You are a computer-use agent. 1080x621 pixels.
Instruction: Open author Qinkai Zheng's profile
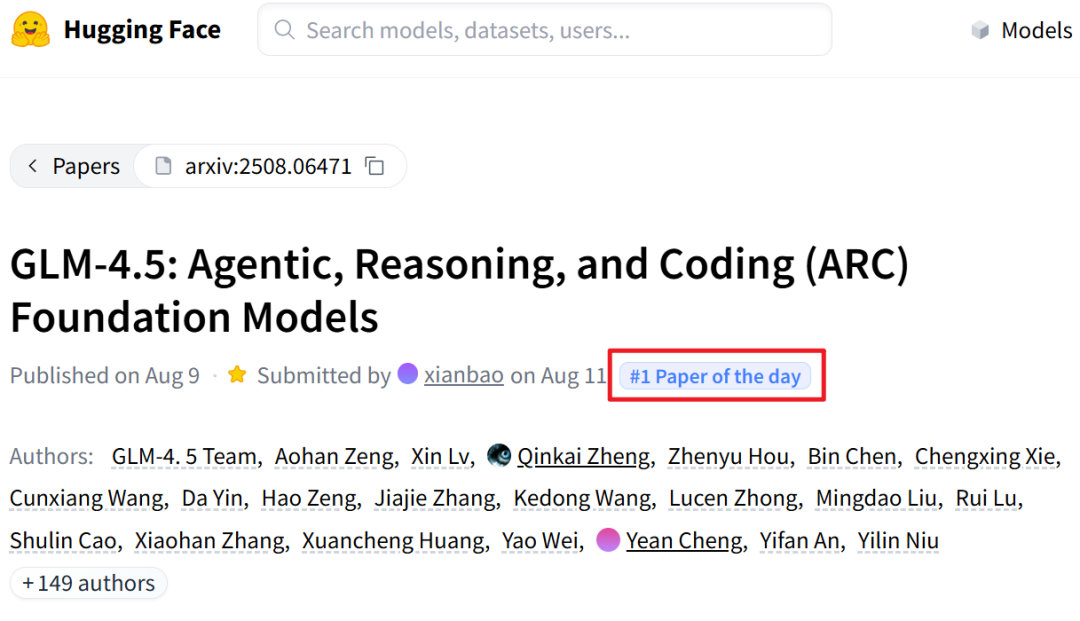pos(583,457)
